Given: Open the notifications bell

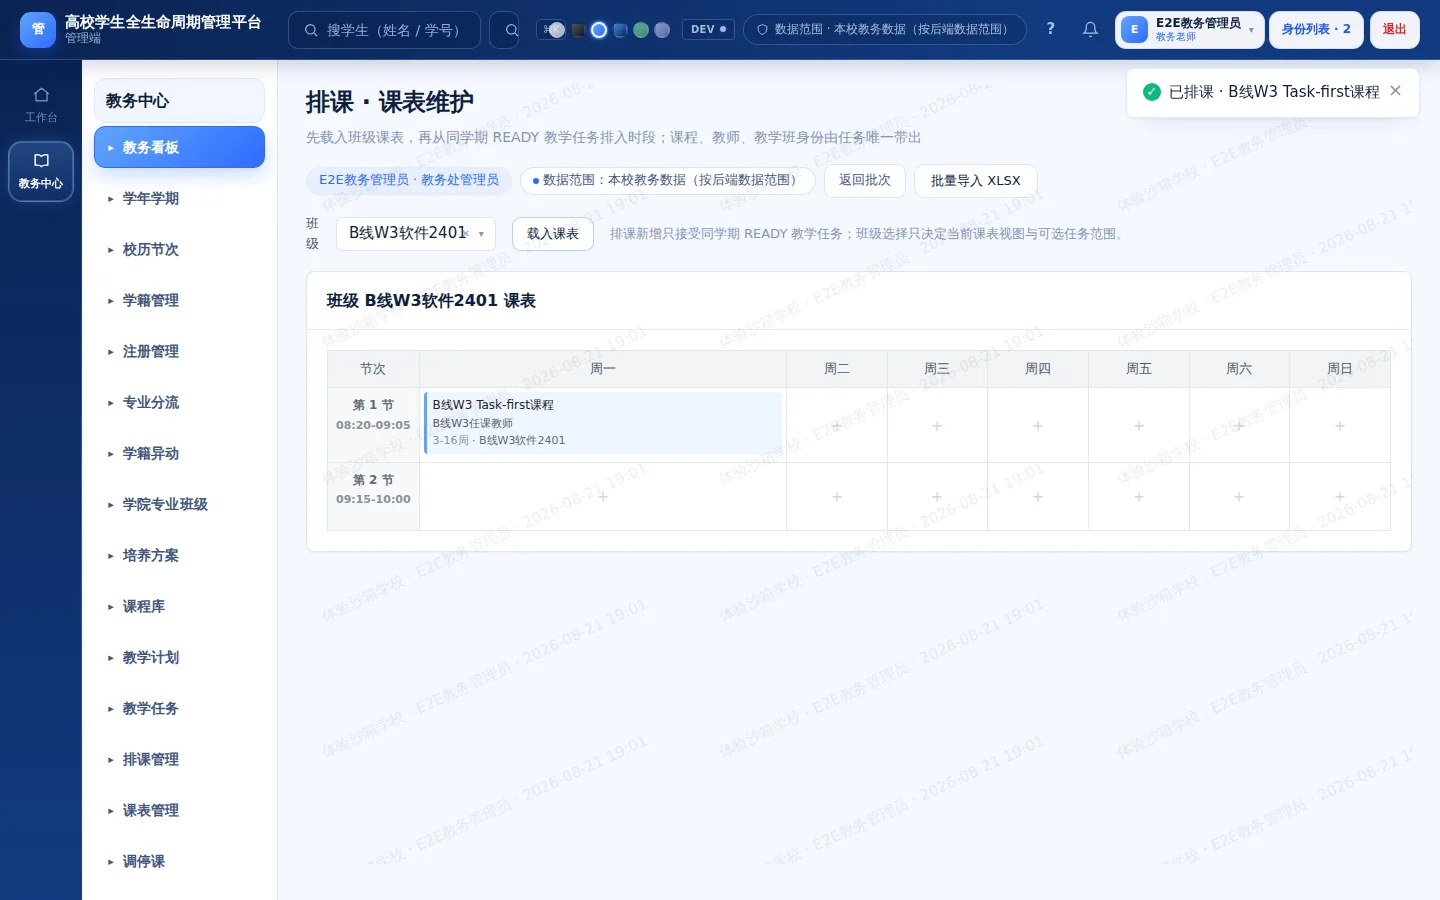Looking at the screenshot, I should pos(1090,30).
